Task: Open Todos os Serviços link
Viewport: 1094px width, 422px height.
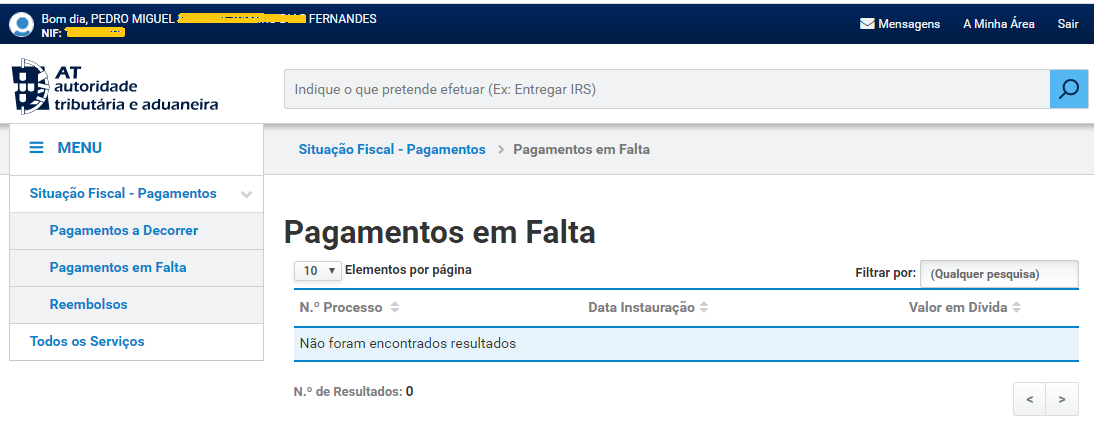Action: coord(87,342)
